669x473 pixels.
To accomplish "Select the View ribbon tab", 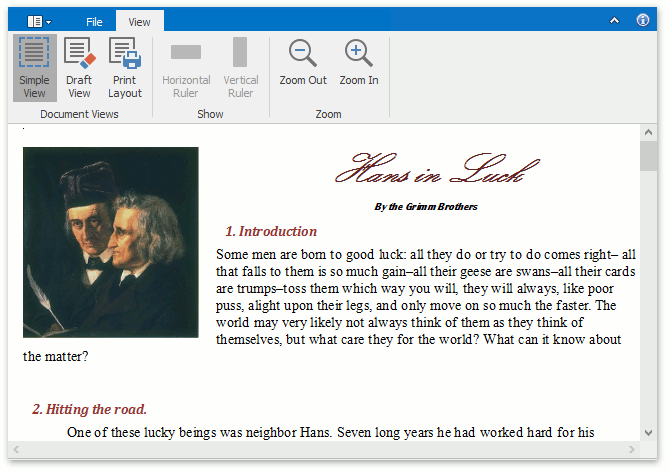I will (x=140, y=21).
